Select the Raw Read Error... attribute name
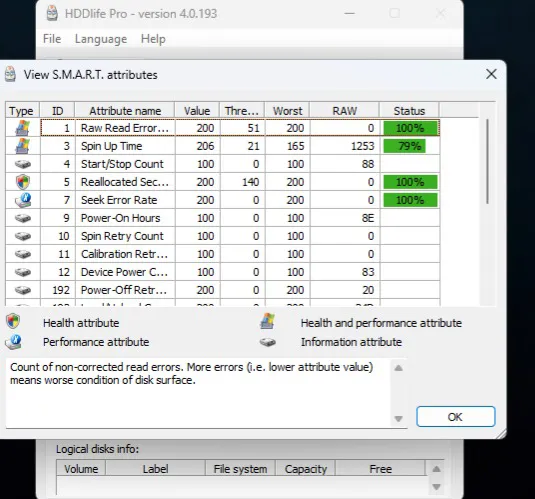535x499 pixels. 125,128
